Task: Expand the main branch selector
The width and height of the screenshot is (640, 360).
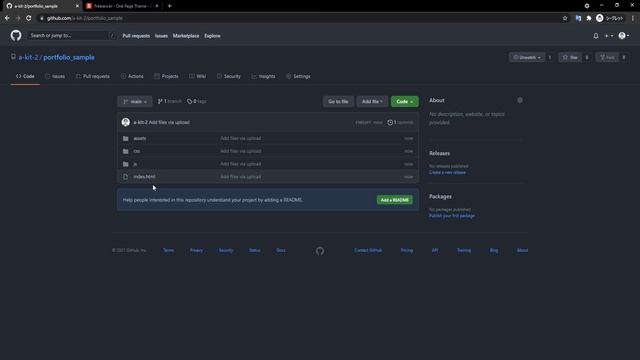Action: (x=135, y=102)
